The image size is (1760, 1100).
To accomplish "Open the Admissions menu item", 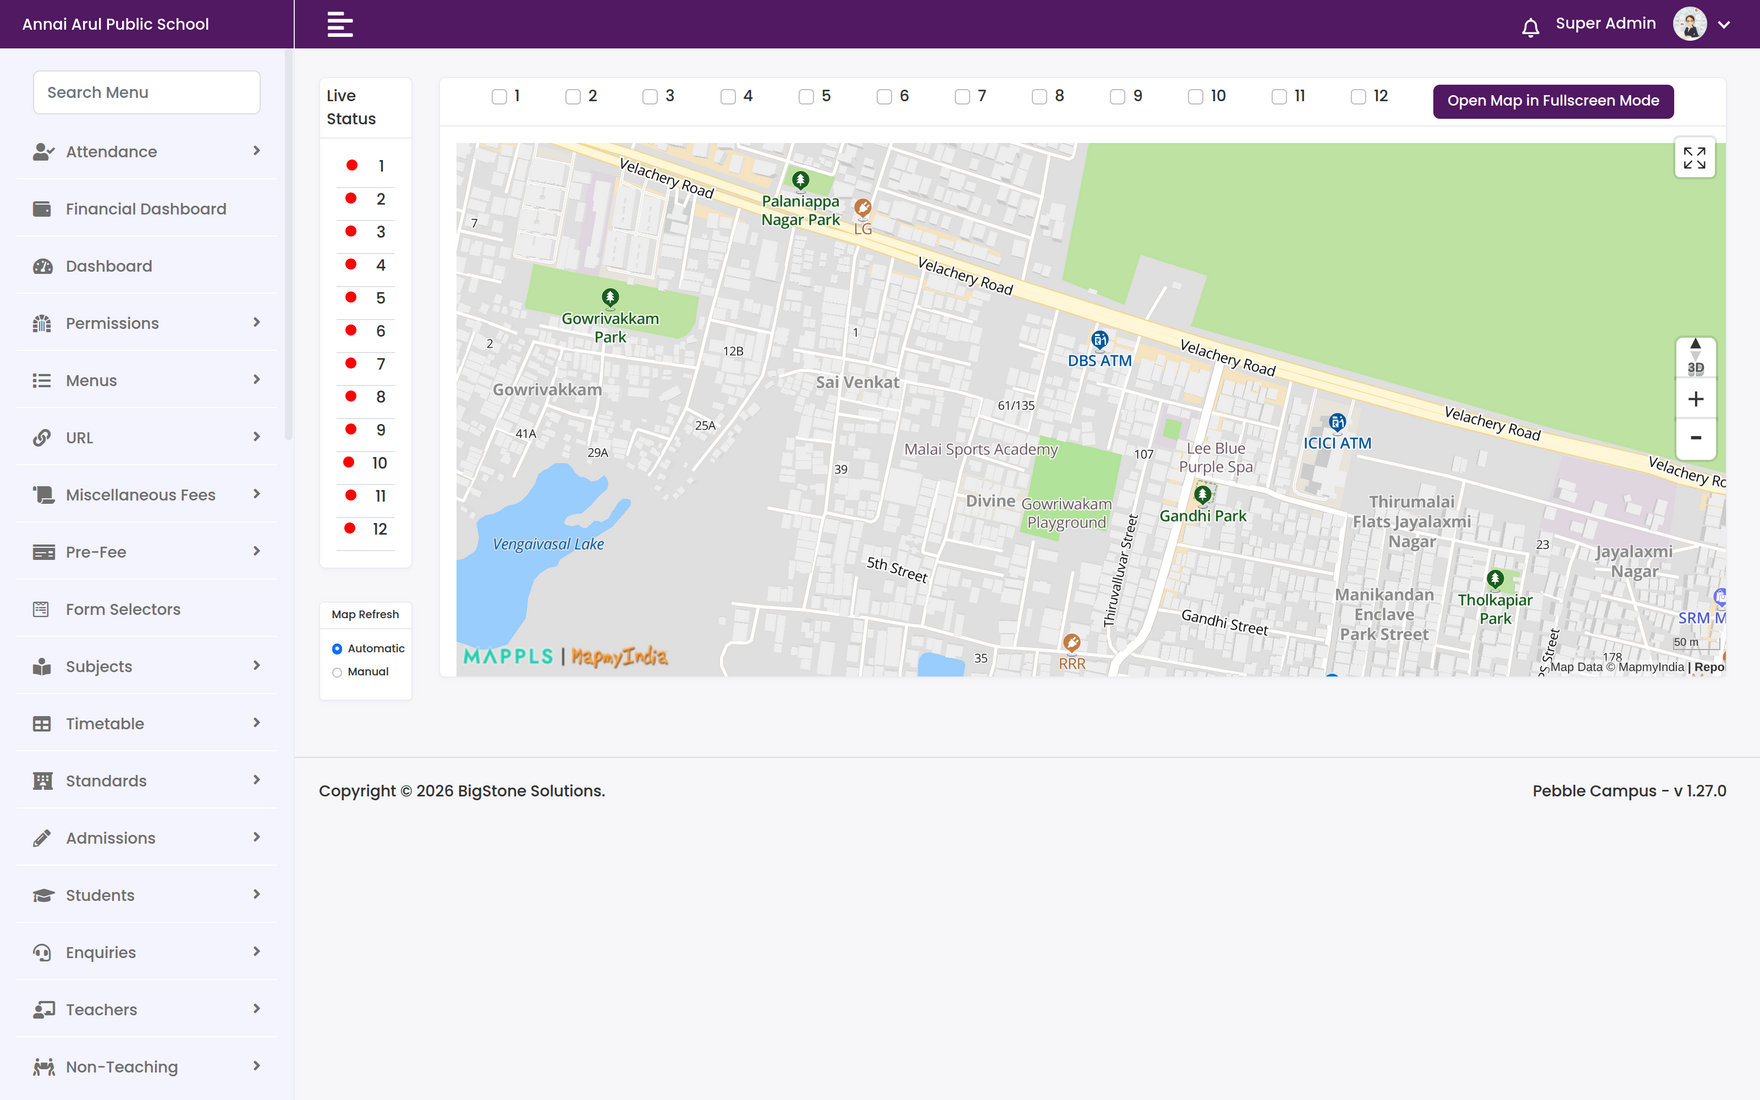I will (x=146, y=838).
